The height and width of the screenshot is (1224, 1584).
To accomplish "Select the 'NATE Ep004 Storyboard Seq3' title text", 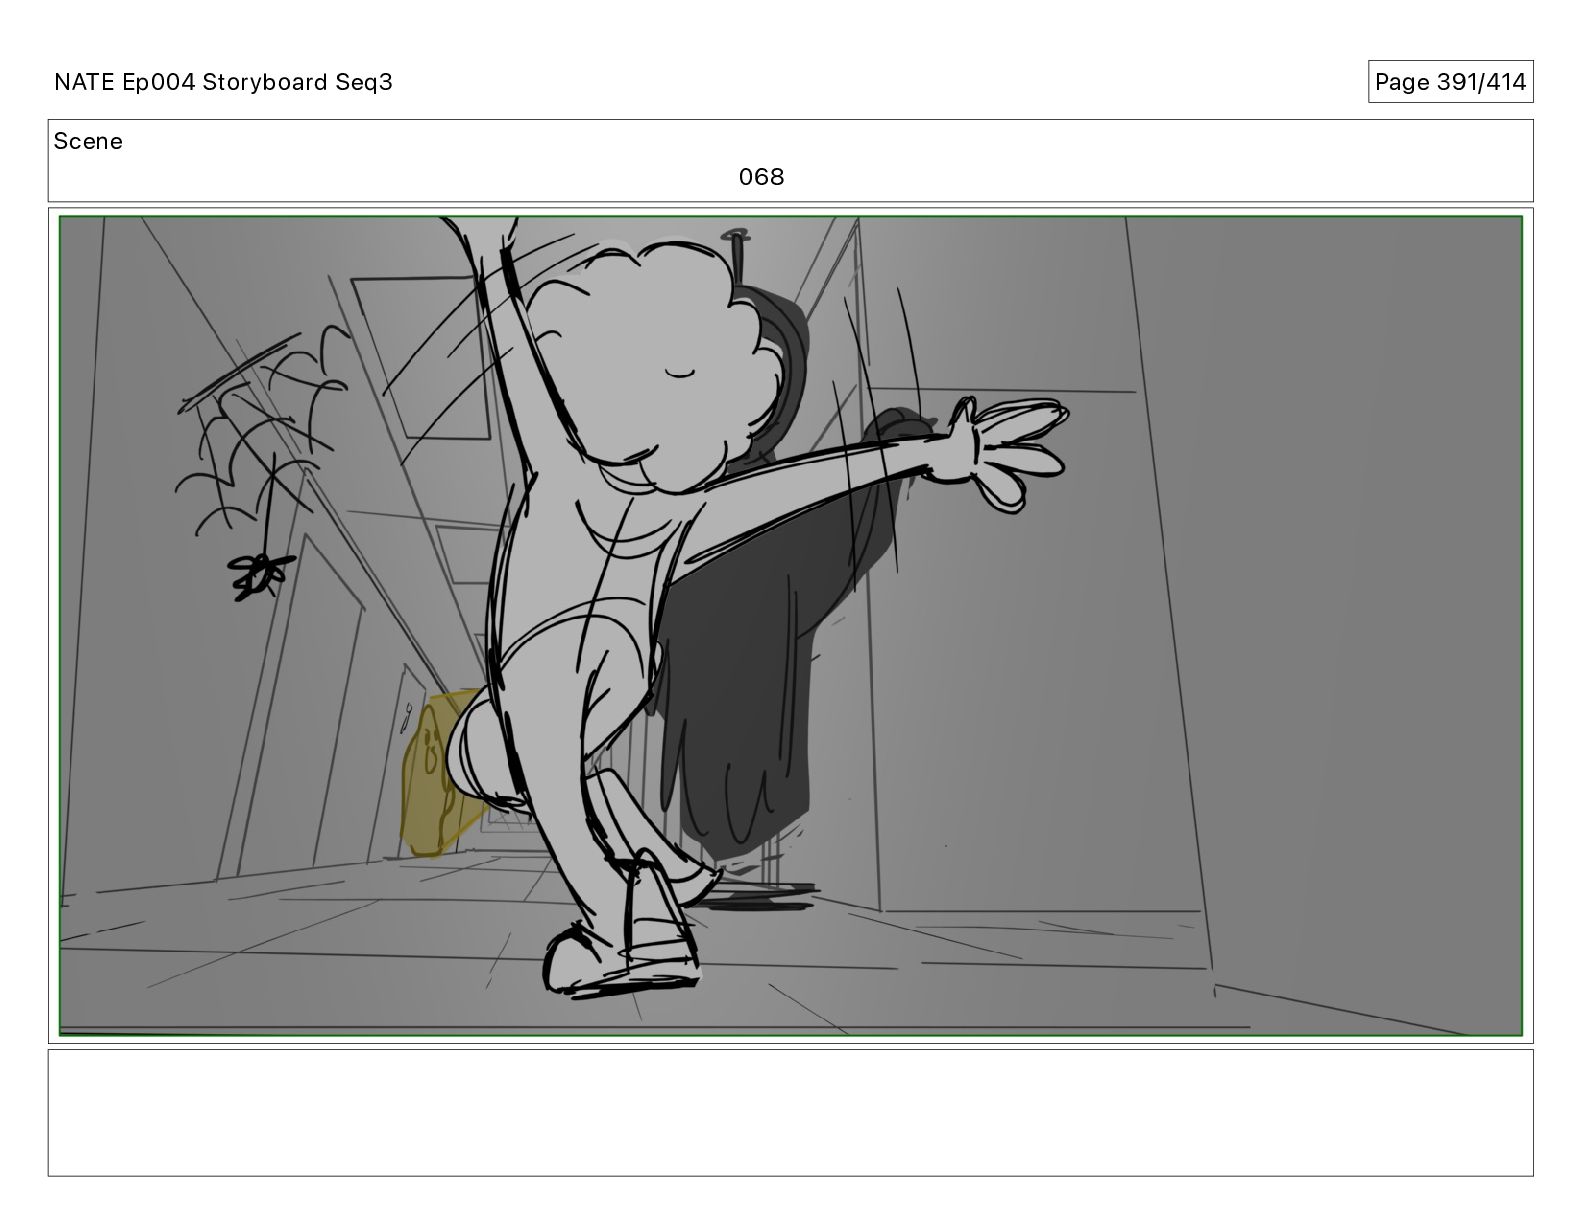I will pos(223,82).
